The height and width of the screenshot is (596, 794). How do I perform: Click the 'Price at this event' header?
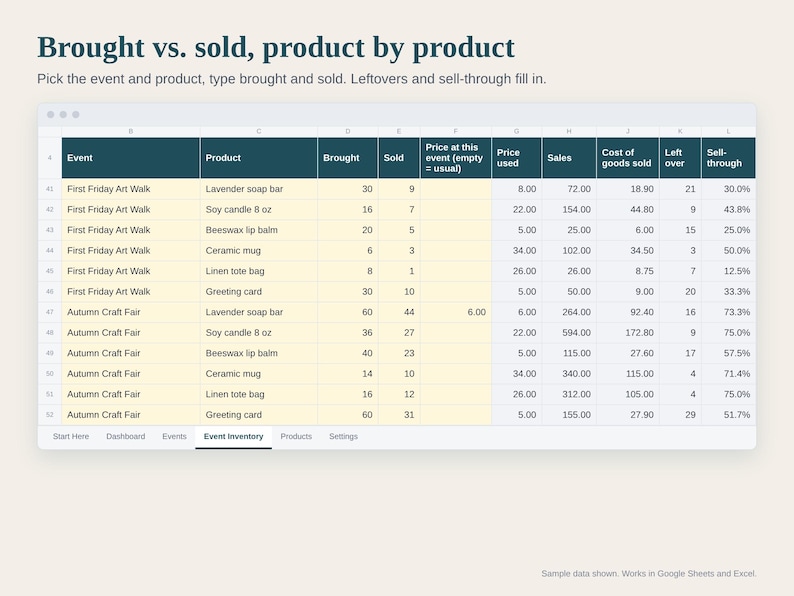(456, 158)
